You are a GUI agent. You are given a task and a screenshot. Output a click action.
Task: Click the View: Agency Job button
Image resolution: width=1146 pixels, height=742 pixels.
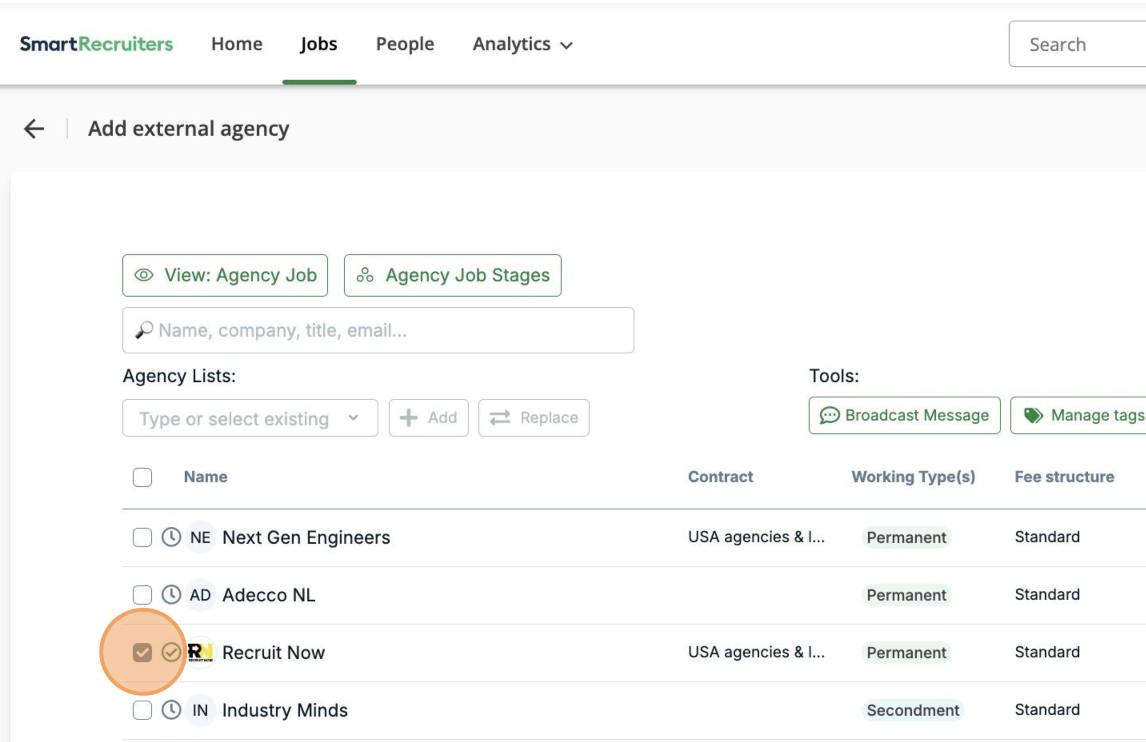(225, 276)
